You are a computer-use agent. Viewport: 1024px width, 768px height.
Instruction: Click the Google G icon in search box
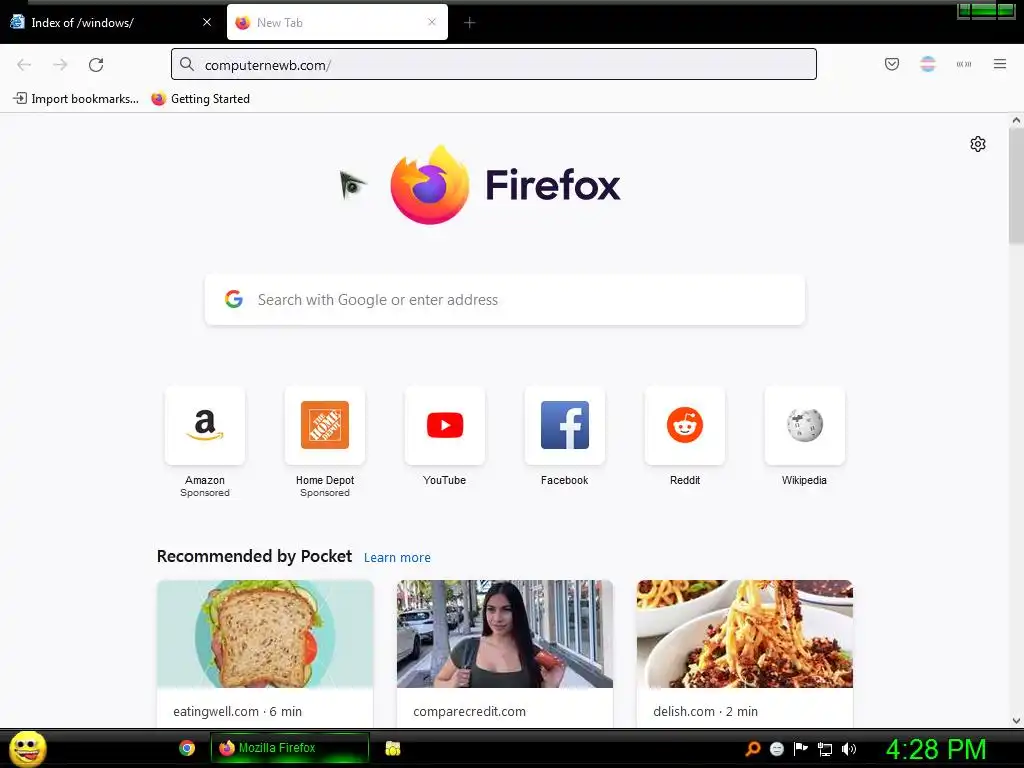coord(234,299)
